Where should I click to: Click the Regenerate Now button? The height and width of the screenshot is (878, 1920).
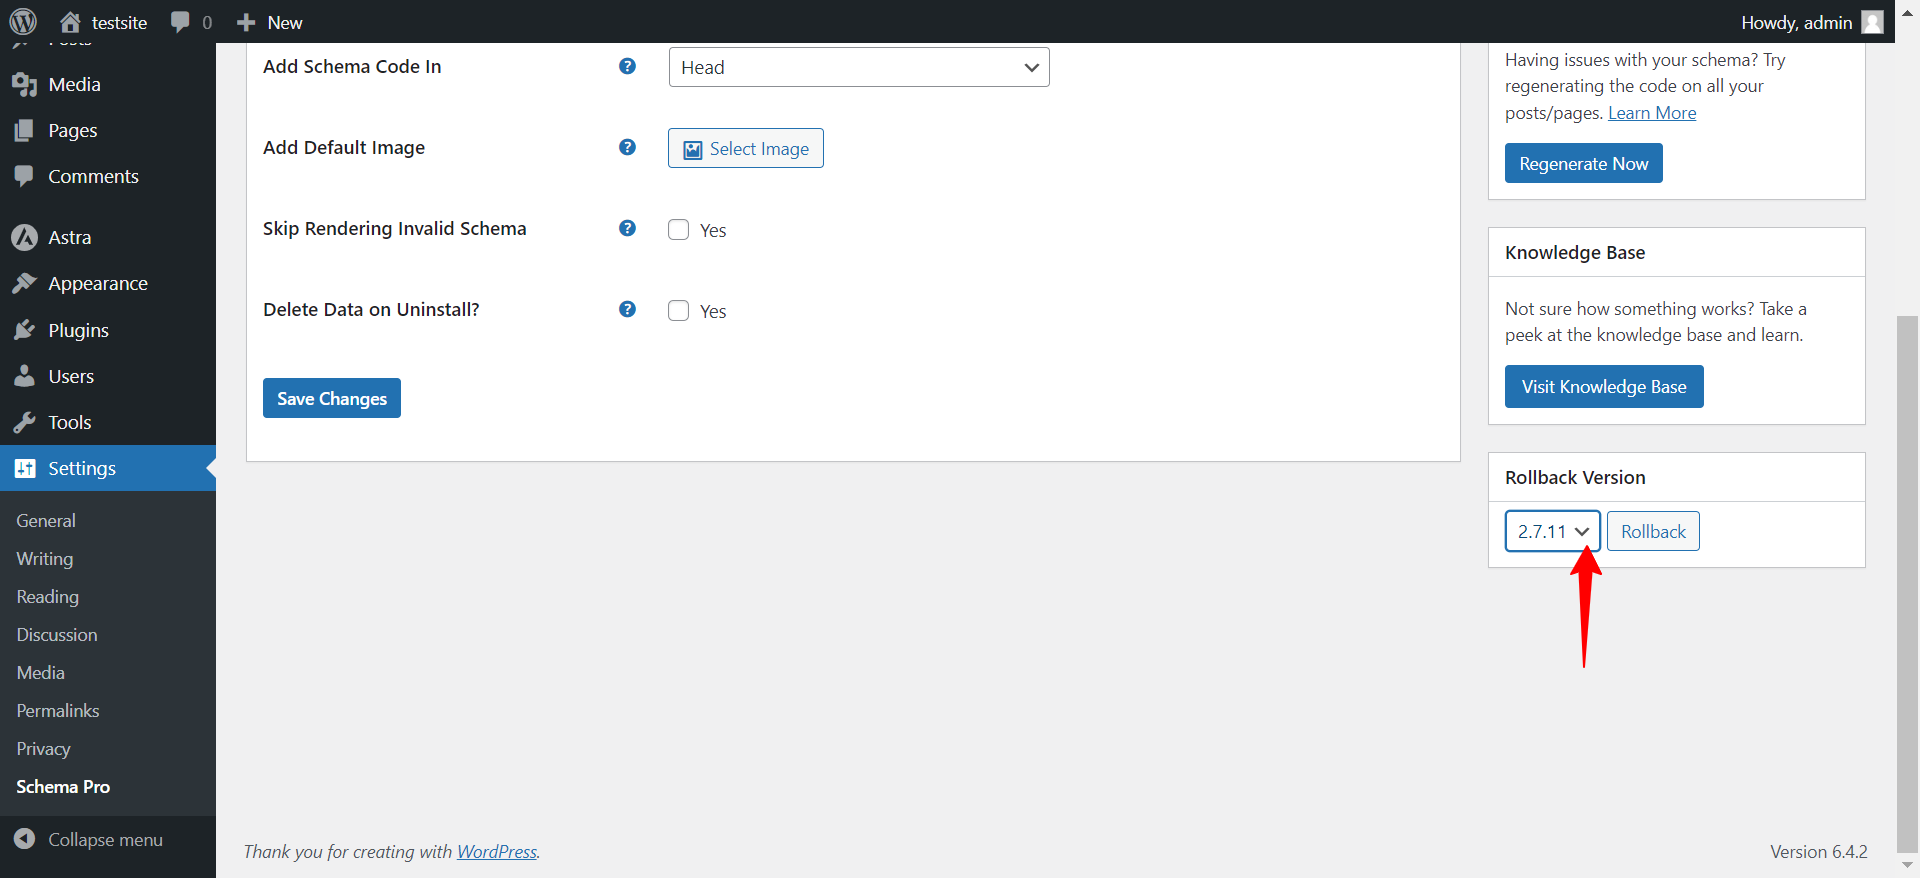point(1583,163)
